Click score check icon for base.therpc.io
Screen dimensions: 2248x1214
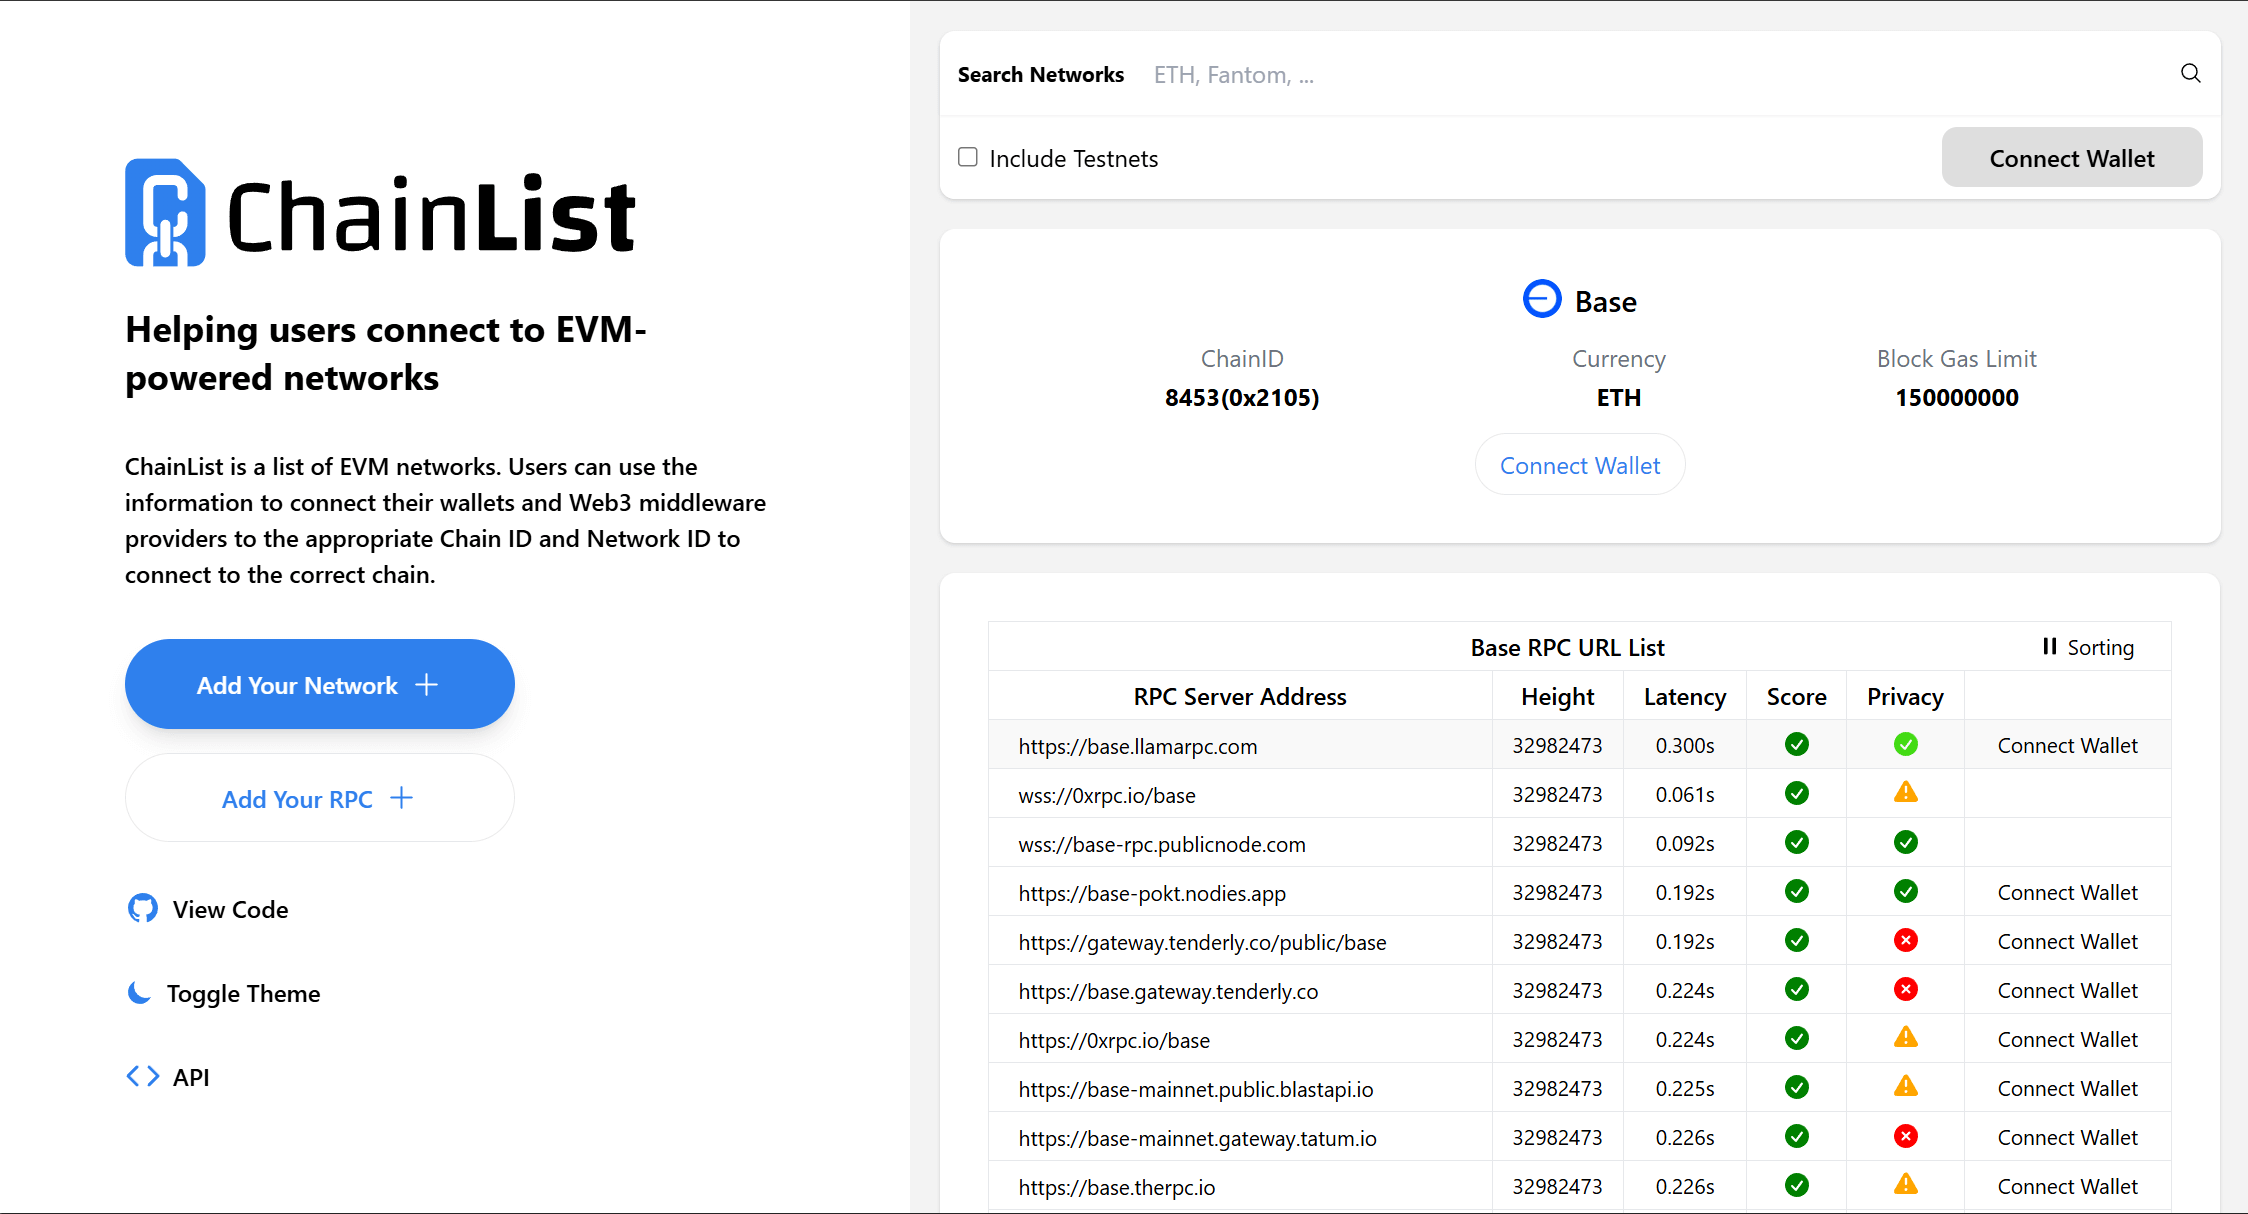pos(1796,1185)
